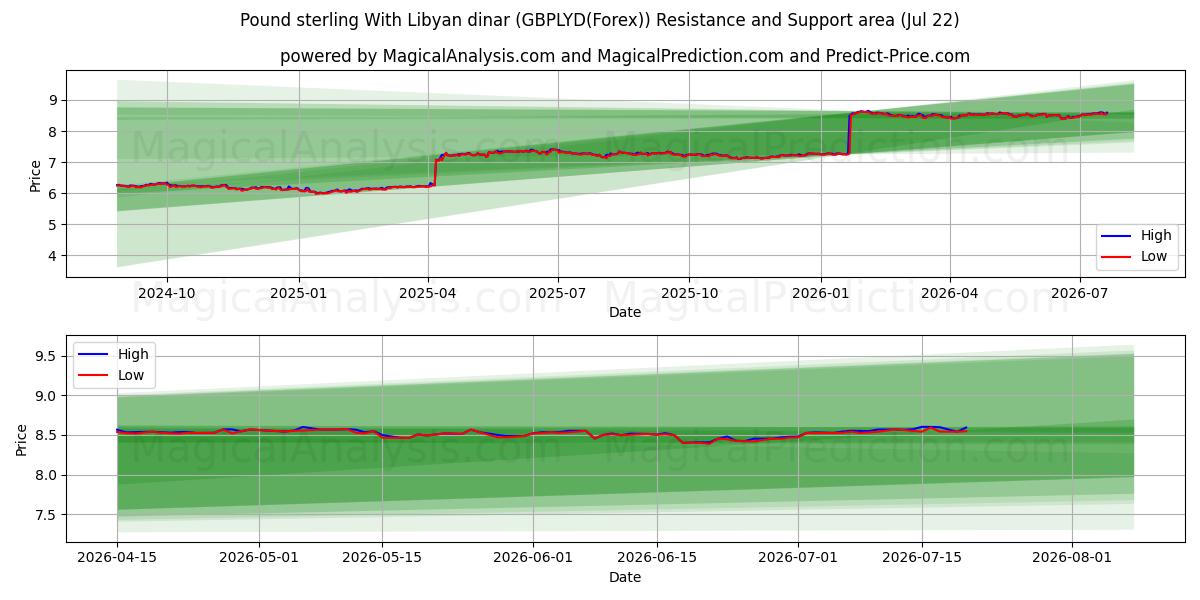Click the '2025-07' x-axis label
The image size is (1200, 600).
(557, 294)
